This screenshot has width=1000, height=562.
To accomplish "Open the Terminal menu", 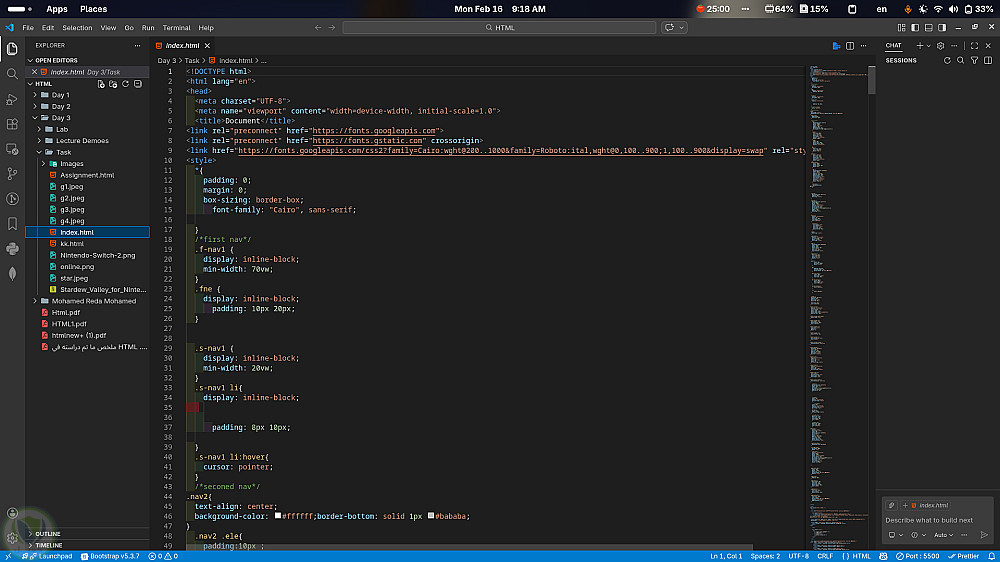I will click(x=176, y=28).
